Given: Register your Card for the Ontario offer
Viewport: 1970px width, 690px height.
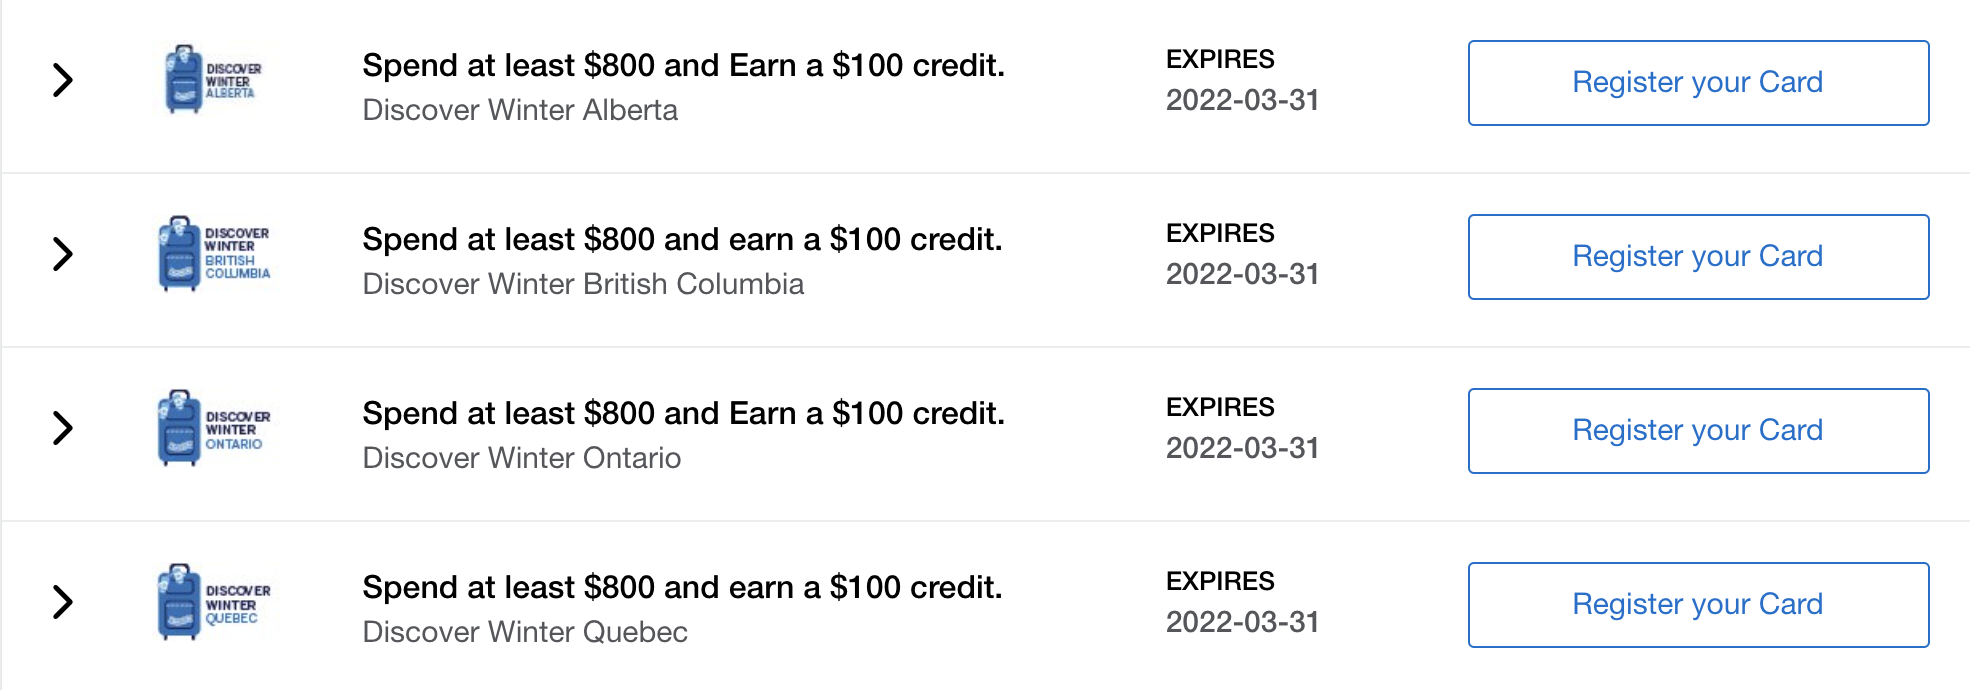Looking at the screenshot, I should [1697, 431].
